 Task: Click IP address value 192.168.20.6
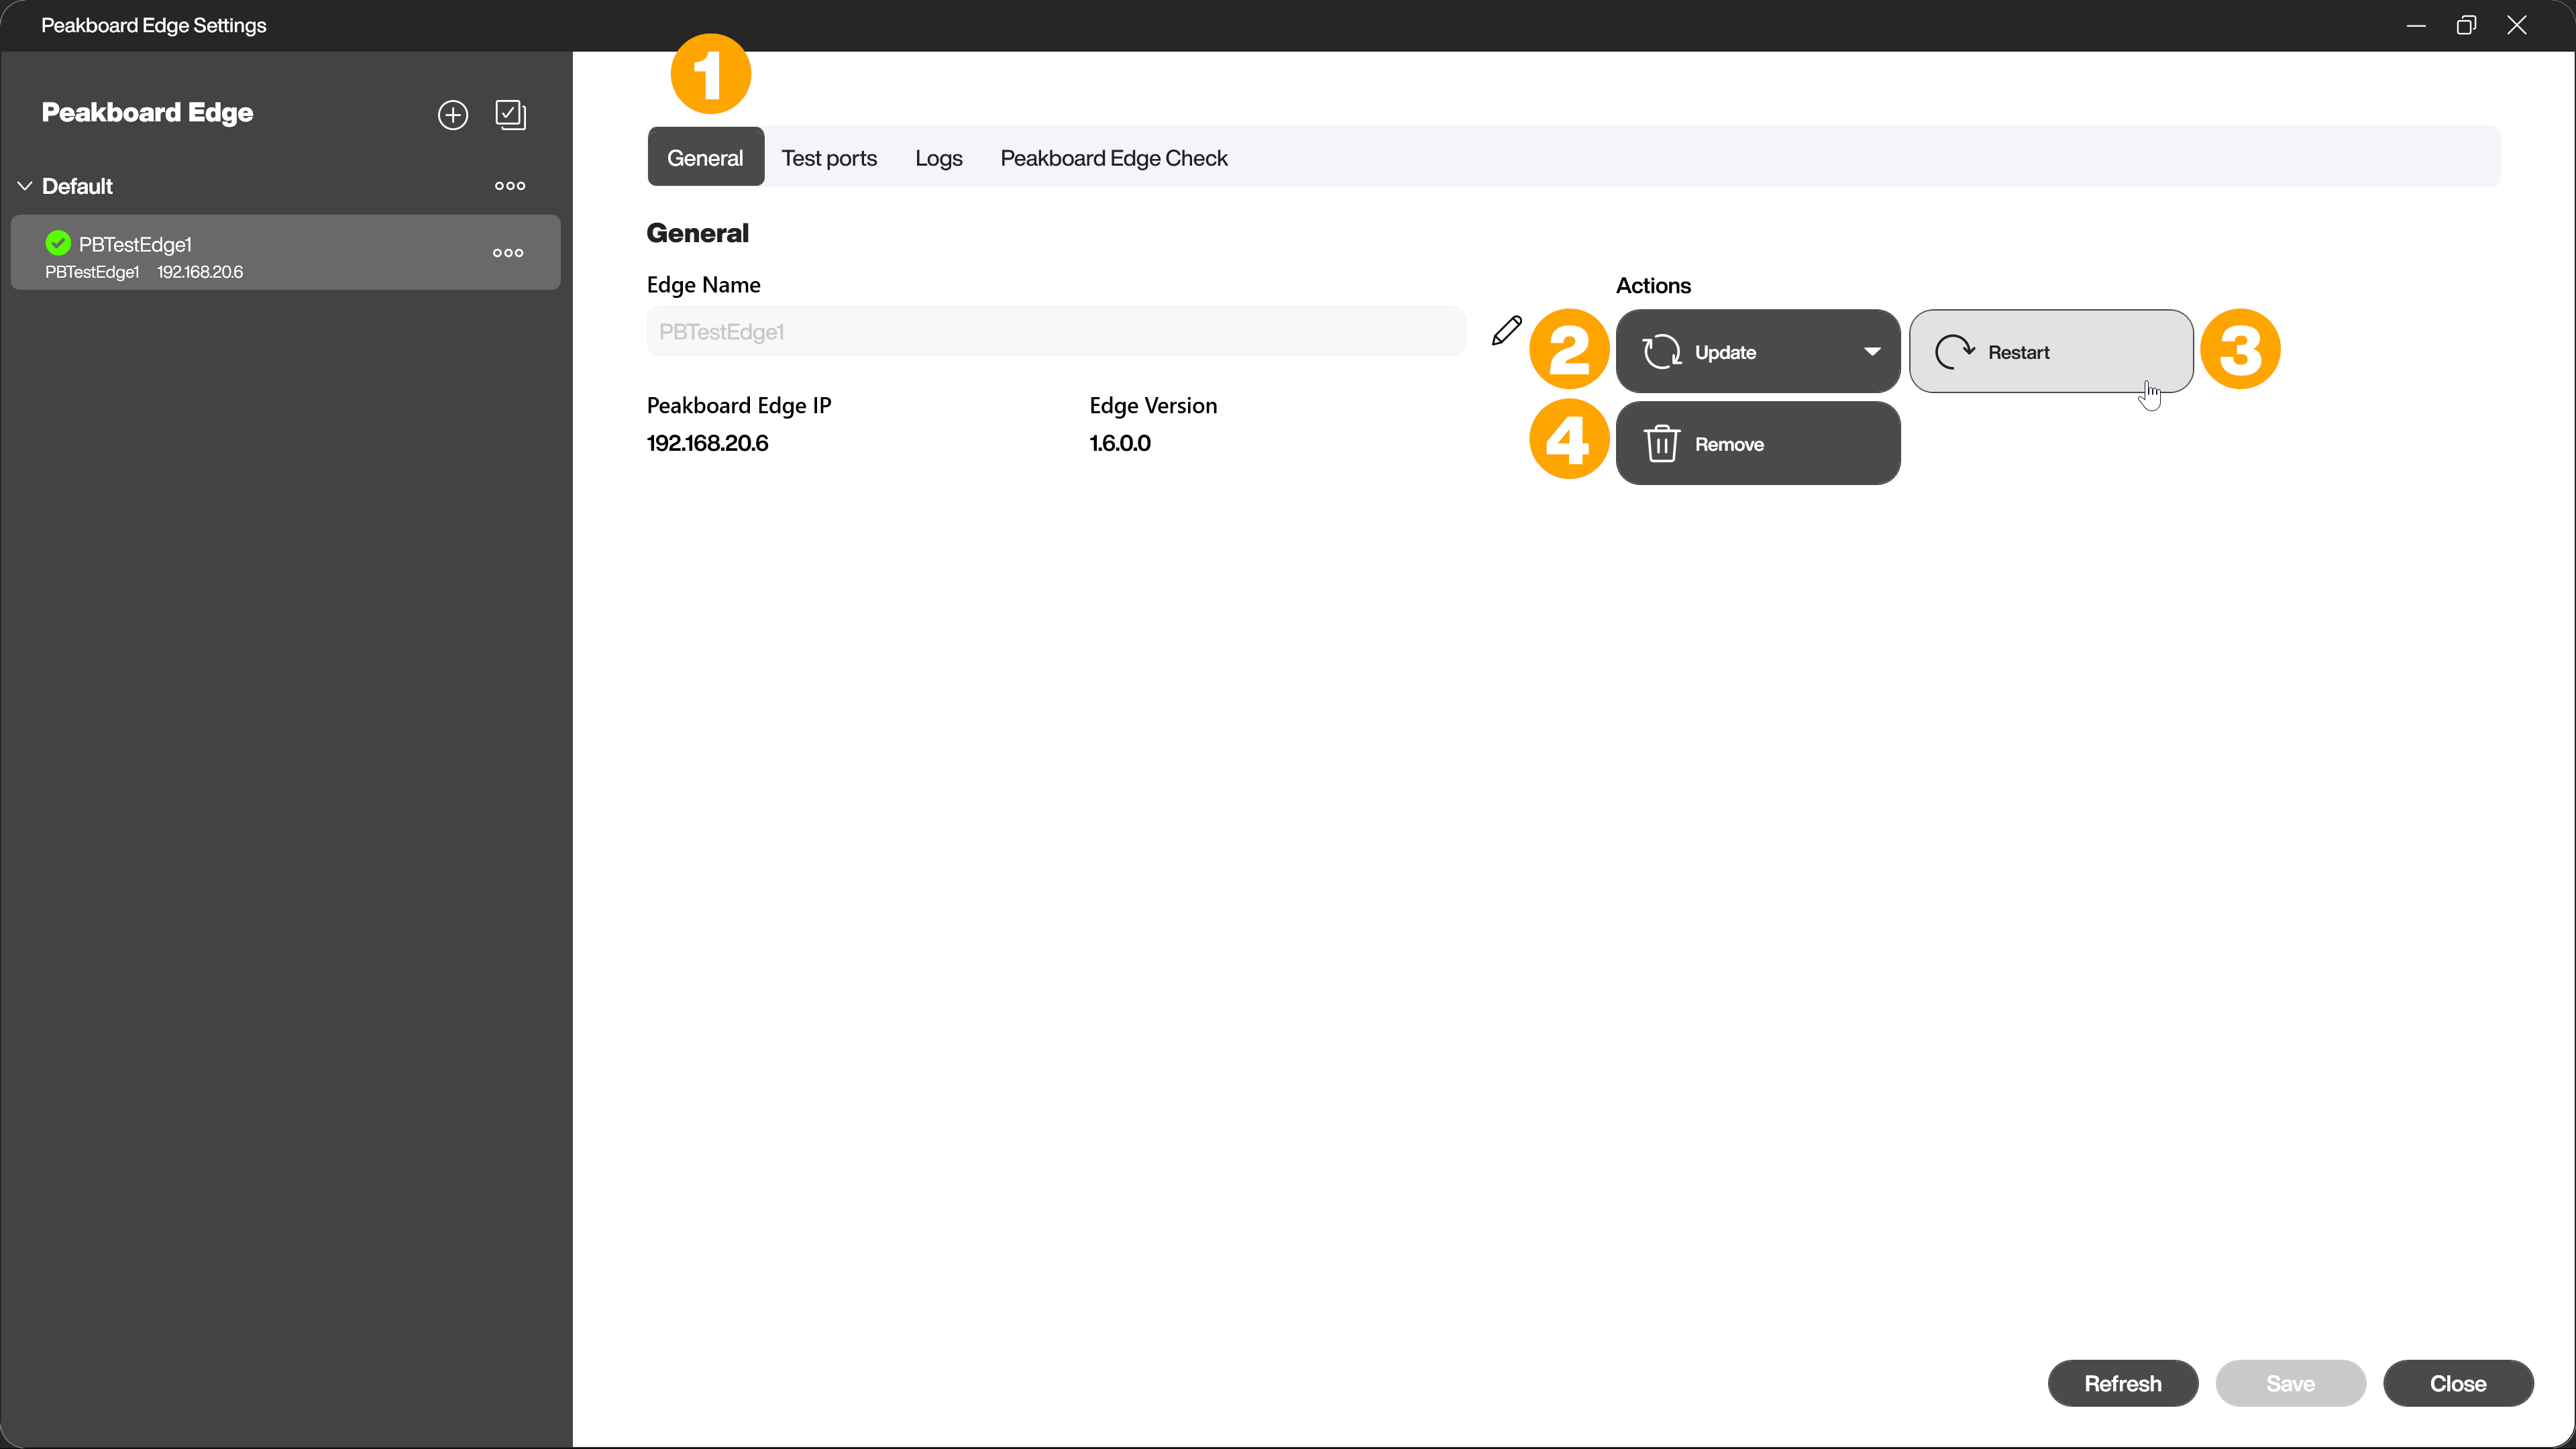click(707, 443)
